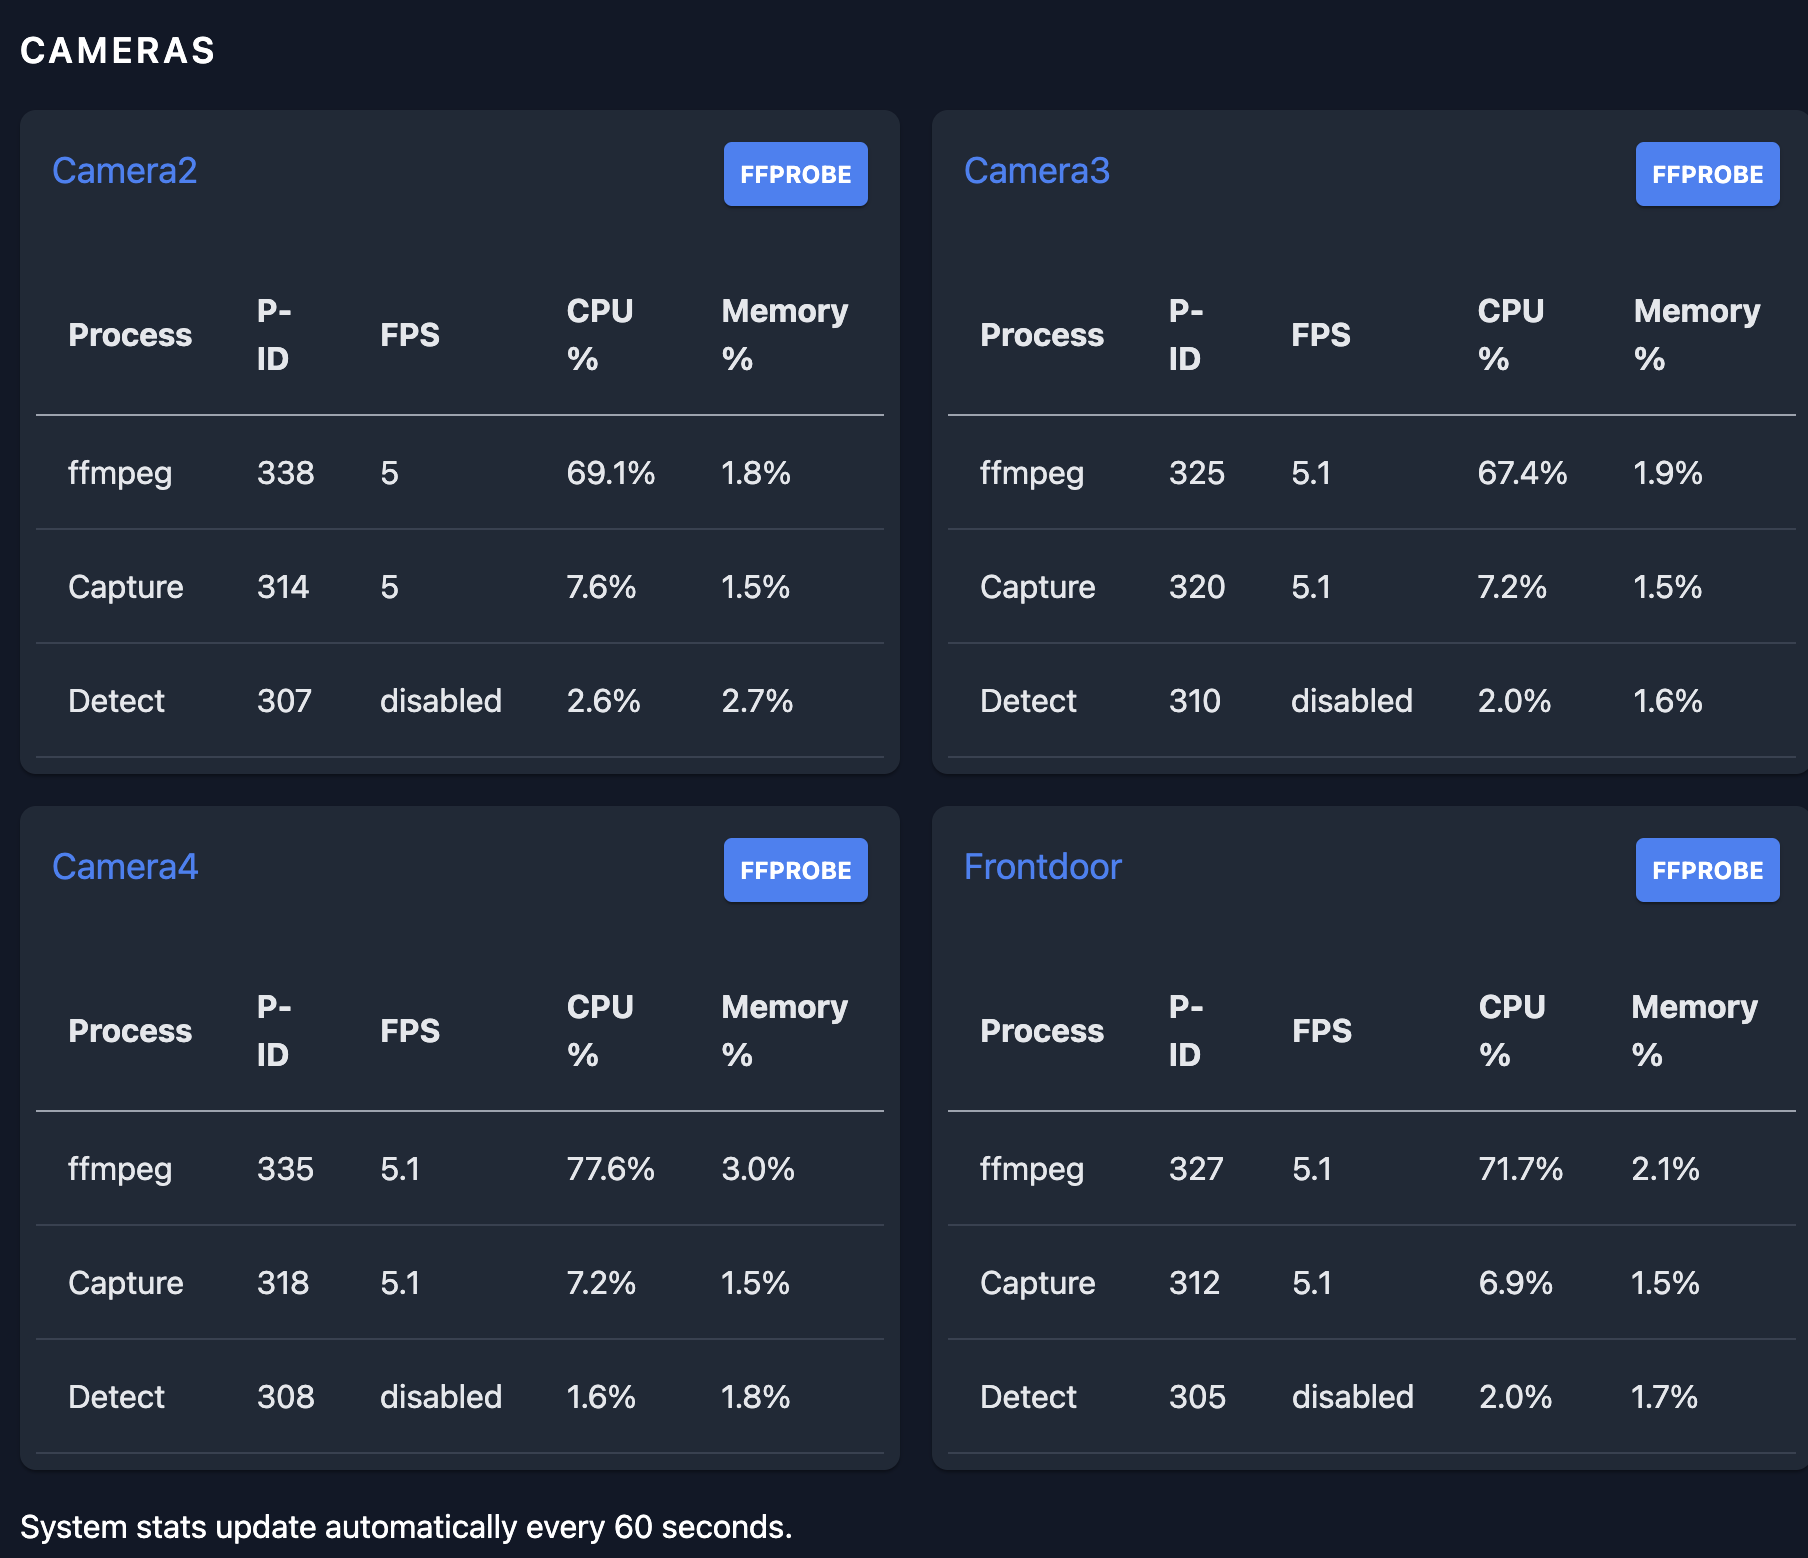Click the Camera4 Detect process label
This screenshot has width=1808, height=1558.
point(116,1397)
